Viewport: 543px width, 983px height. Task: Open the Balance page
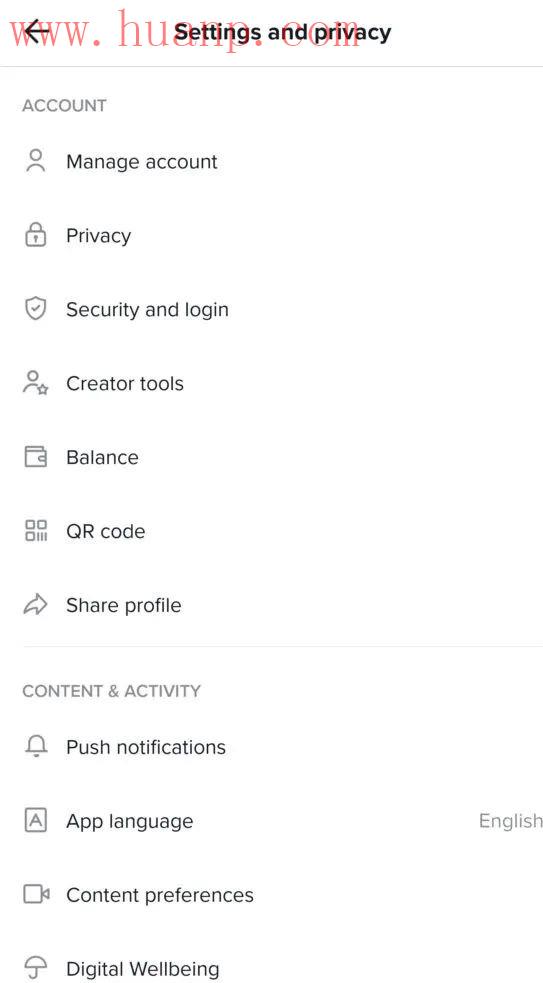pyautogui.click(x=272, y=457)
